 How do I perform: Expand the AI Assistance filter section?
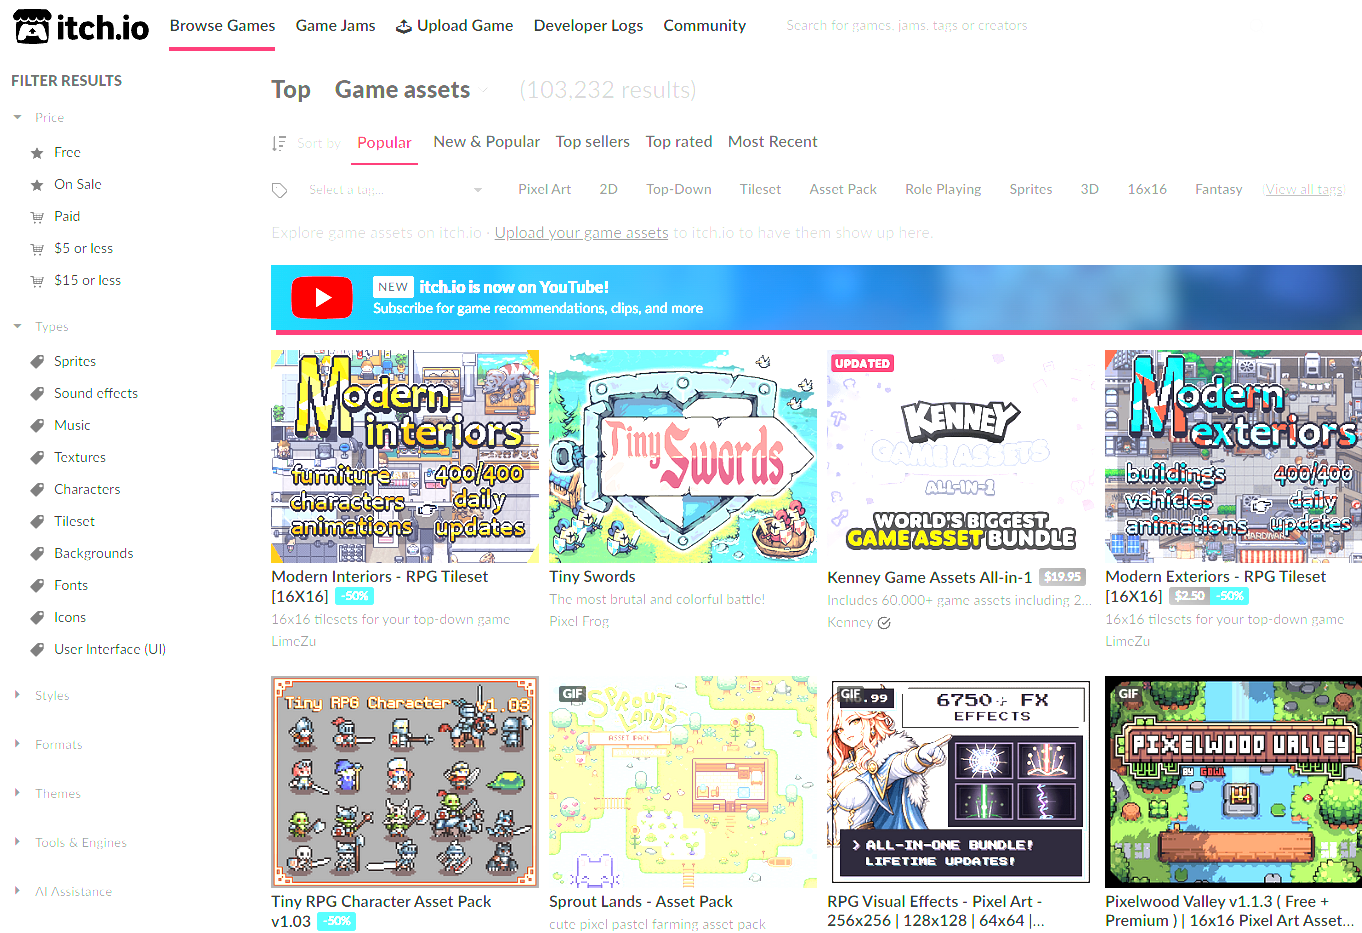click(x=17, y=891)
